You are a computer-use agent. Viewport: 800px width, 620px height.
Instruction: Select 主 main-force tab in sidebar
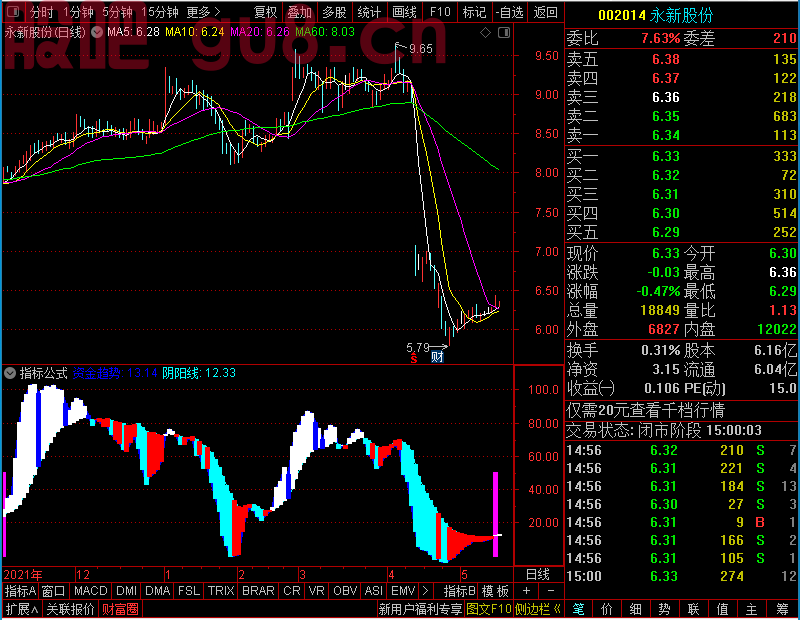(752, 609)
